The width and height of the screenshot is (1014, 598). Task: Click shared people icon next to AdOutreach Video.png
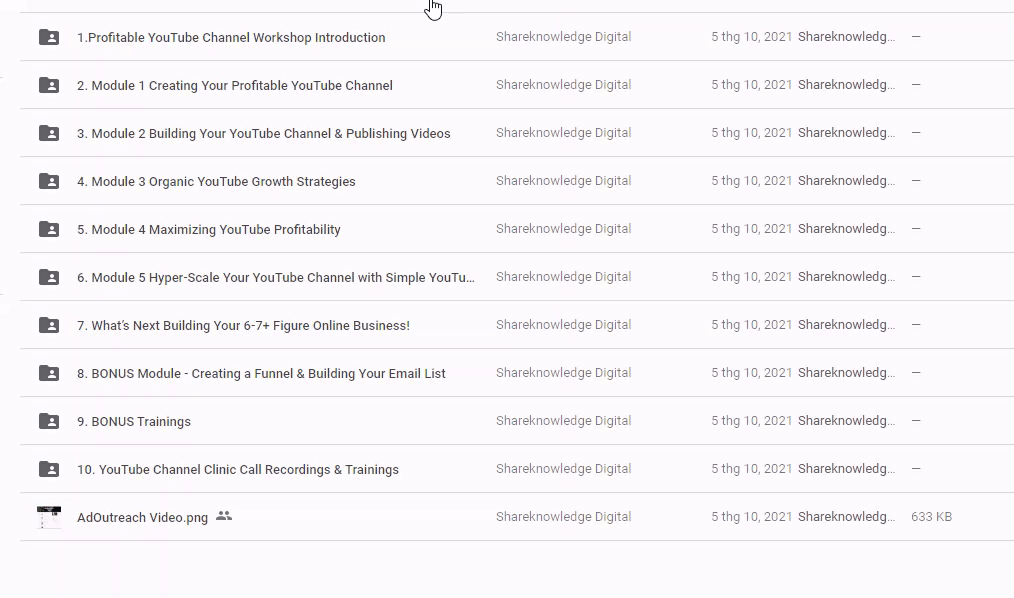tap(224, 517)
